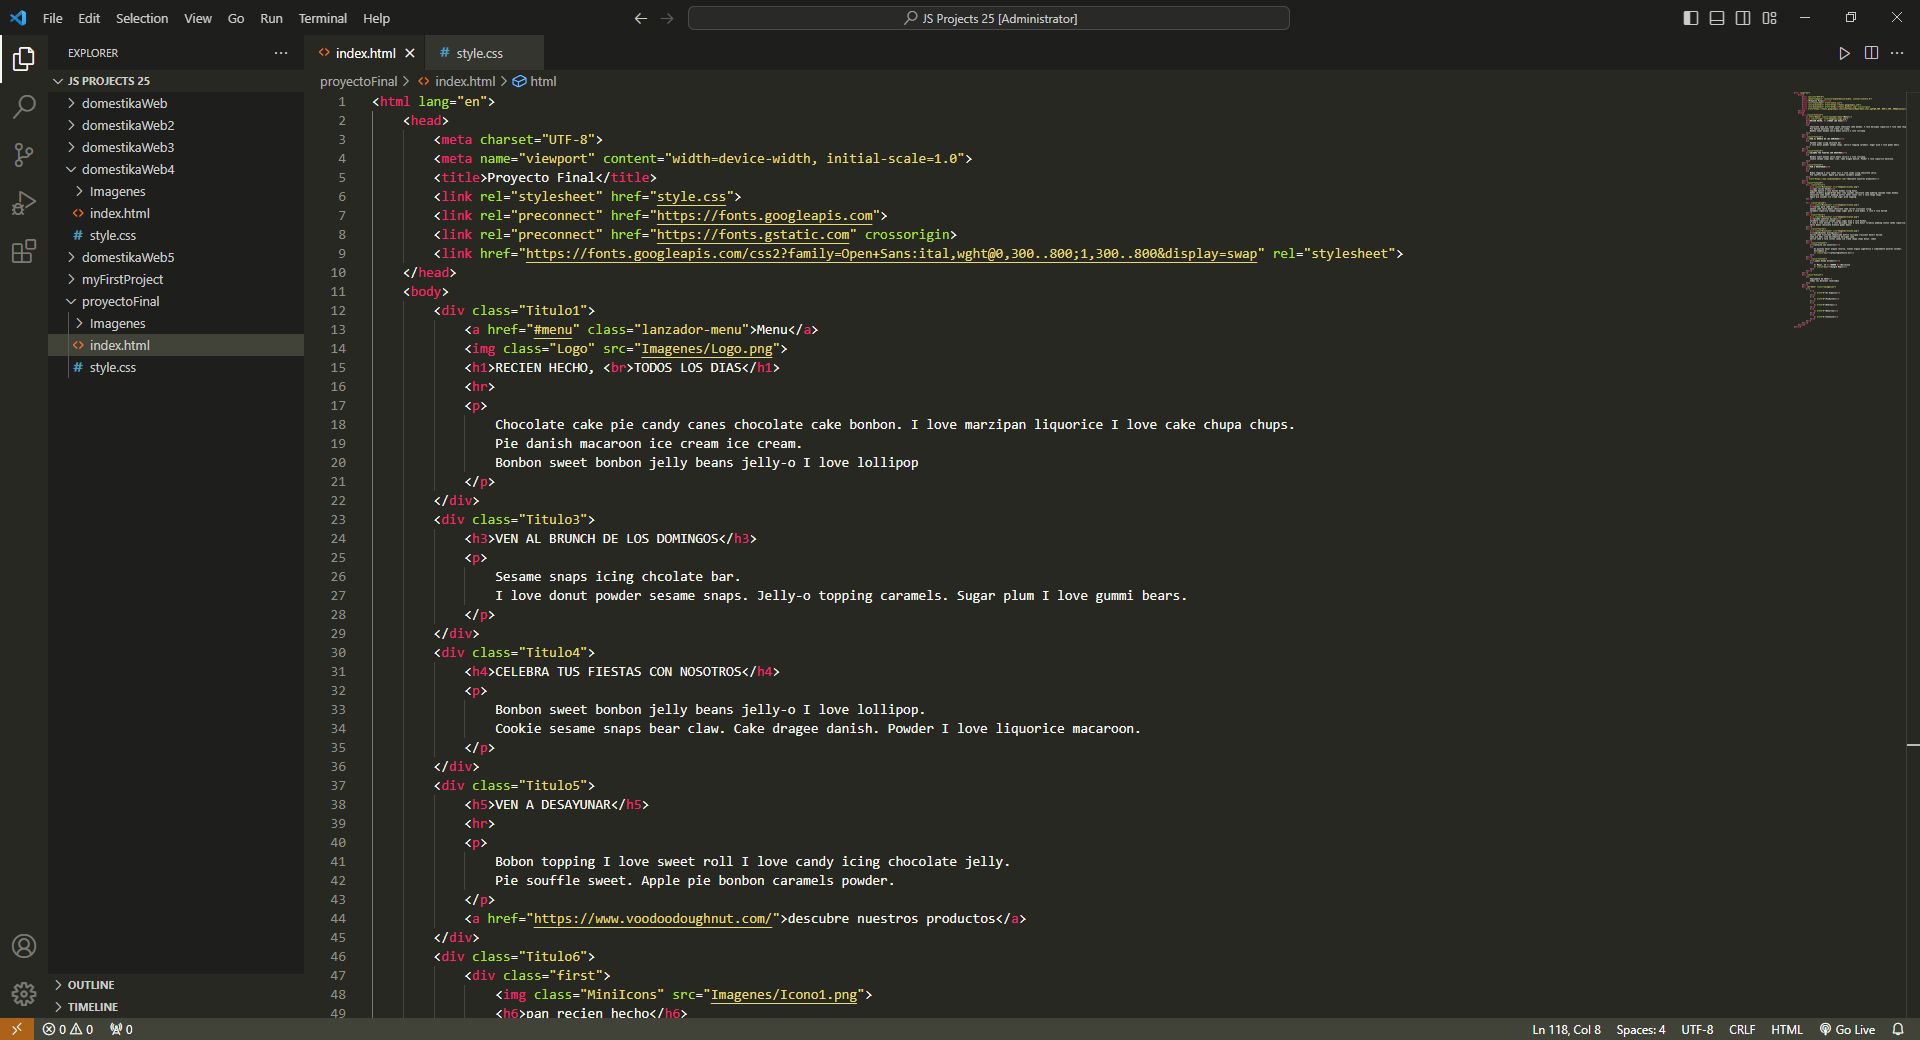The height and width of the screenshot is (1040, 1920).
Task: Open the Customize Layout icon
Action: pyautogui.click(x=1770, y=18)
